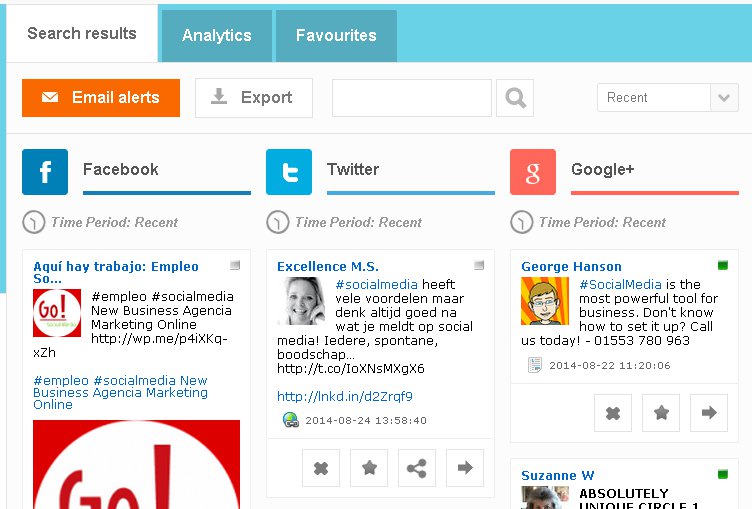Viewport: 752px width, 509px height.
Task: Click the Google+ logo icon
Action: click(x=533, y=172)
